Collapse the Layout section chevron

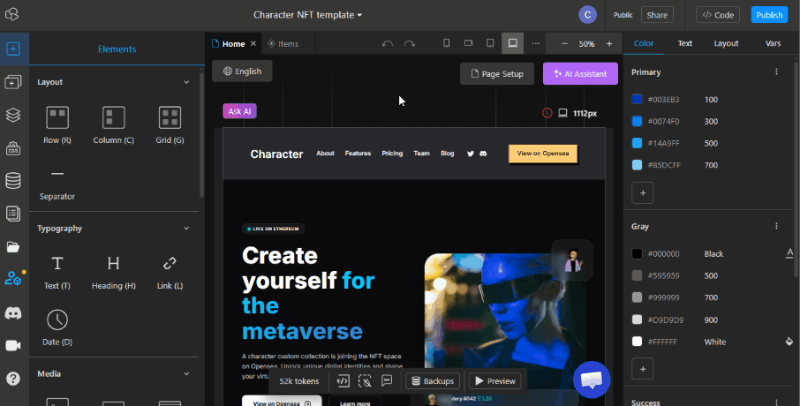point(186,82)
